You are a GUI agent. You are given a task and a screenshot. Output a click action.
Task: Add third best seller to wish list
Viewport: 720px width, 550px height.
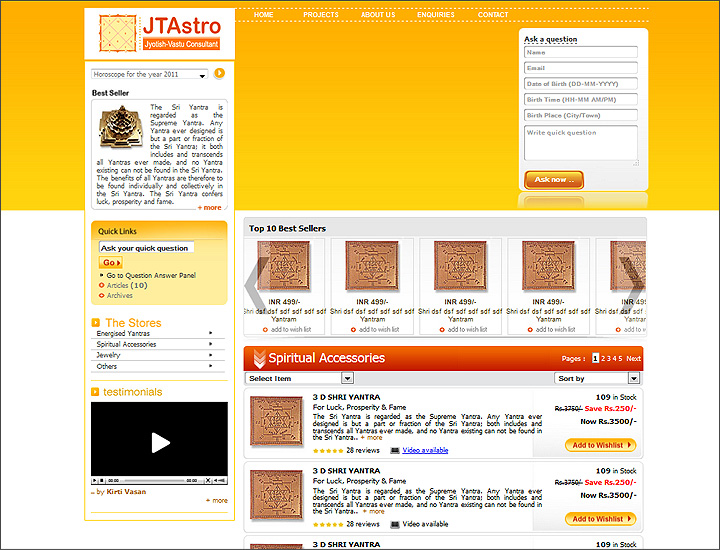click(464, 330)
